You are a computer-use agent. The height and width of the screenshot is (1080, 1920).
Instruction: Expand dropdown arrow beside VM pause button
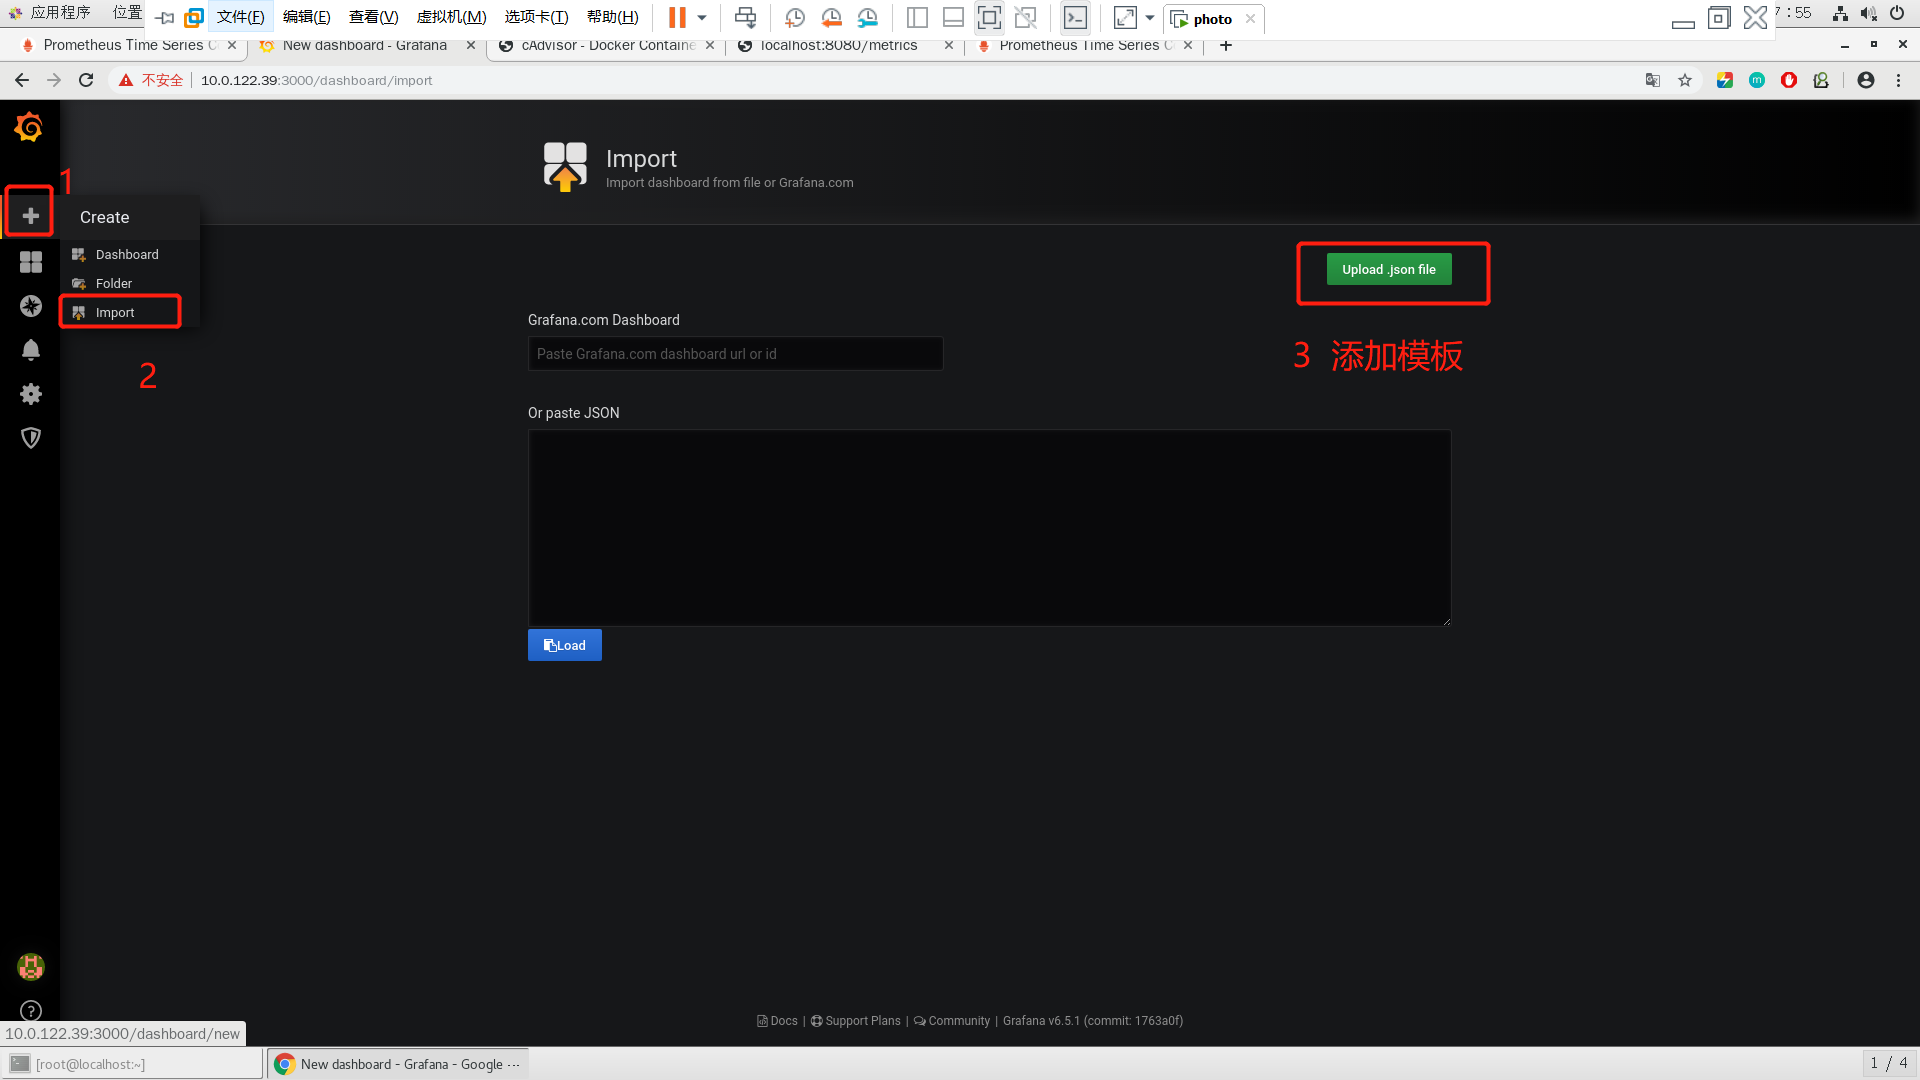point(702,18)
